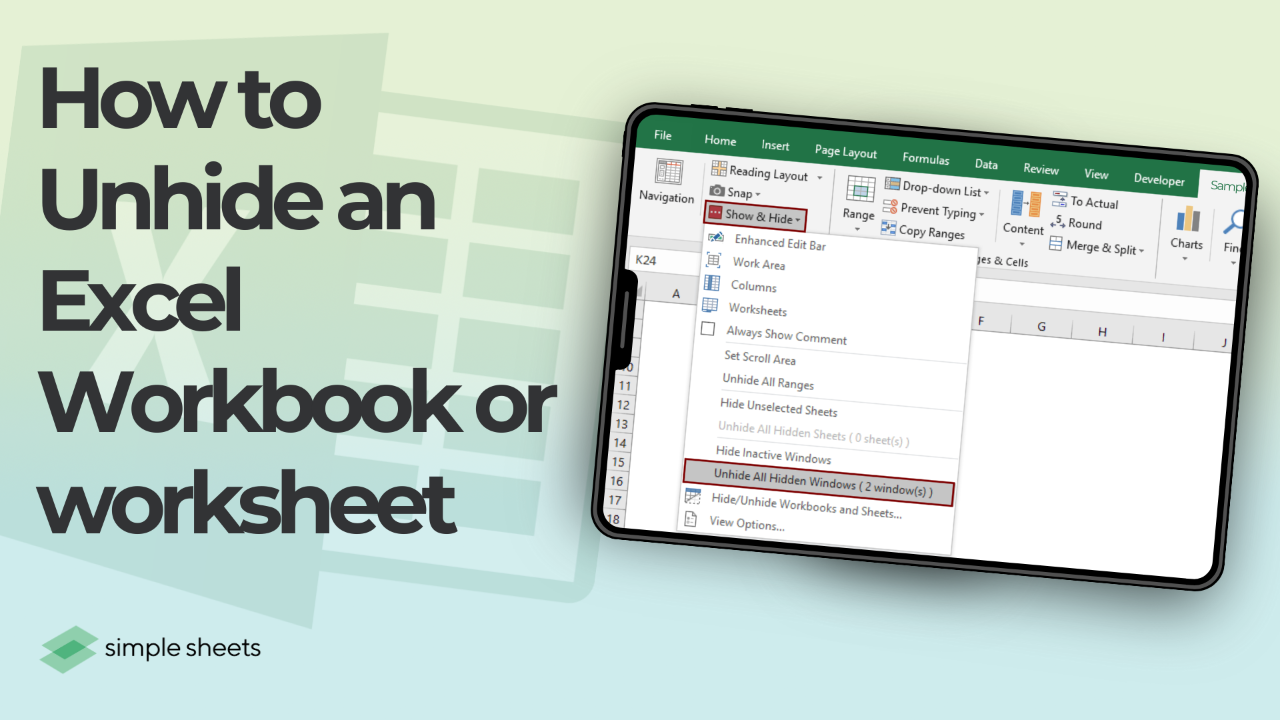This screenshot has height=720, width=1280.
Task: Open the Developer ribbon tab
Action: coord(1159,180)
